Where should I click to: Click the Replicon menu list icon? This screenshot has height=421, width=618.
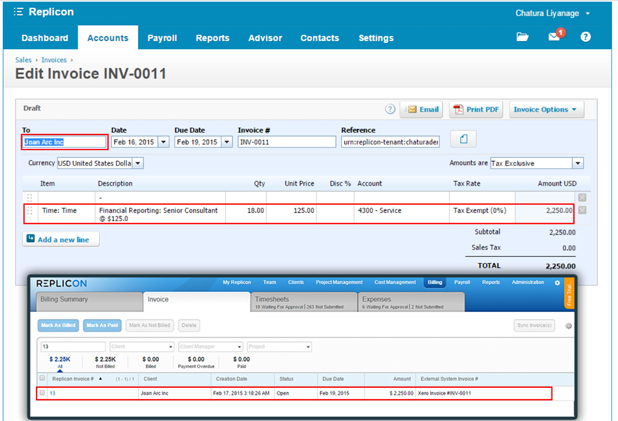18,12
